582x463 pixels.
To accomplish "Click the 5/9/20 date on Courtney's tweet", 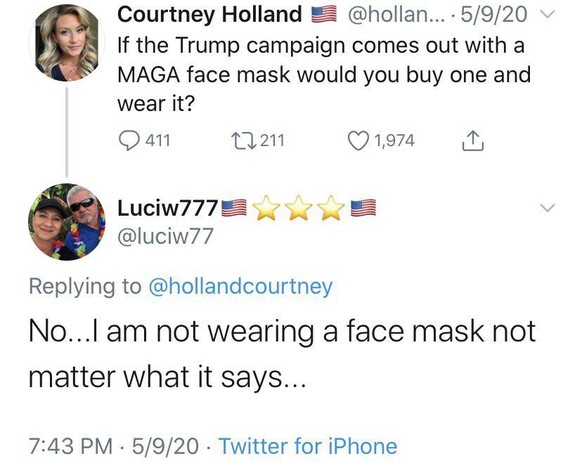I will coord(494,15).
